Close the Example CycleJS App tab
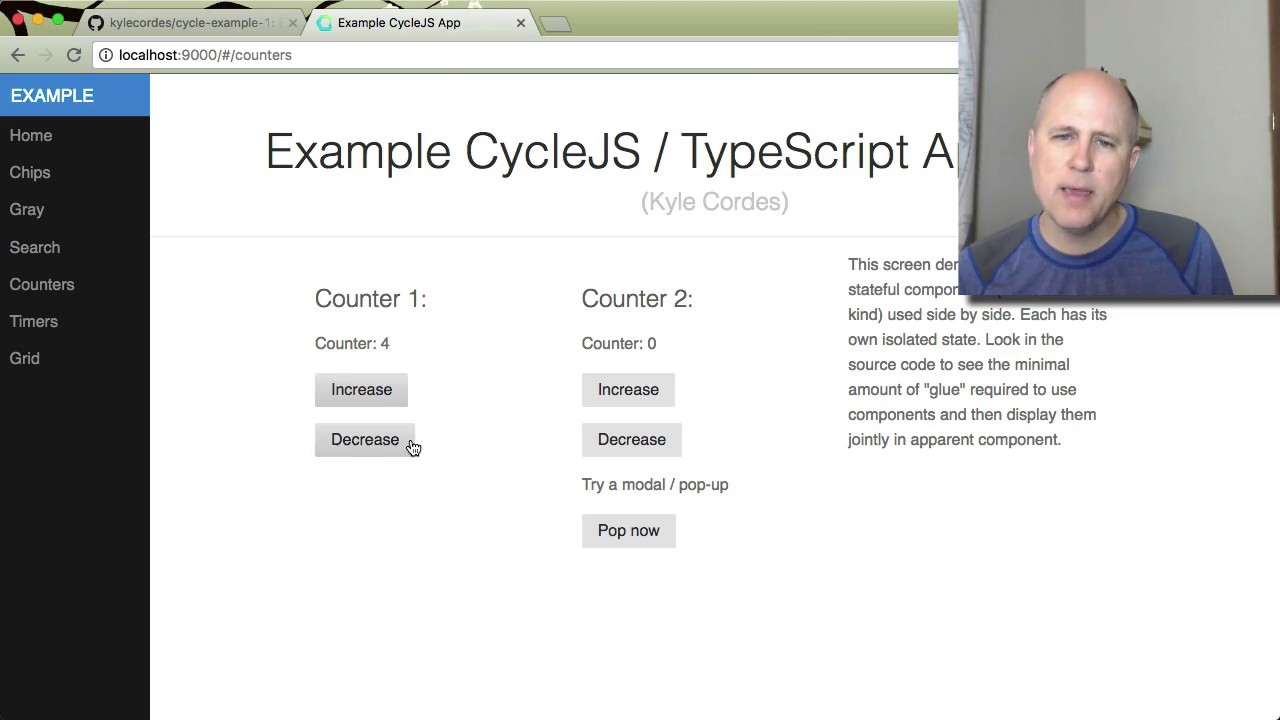 [x=520, y=22]
